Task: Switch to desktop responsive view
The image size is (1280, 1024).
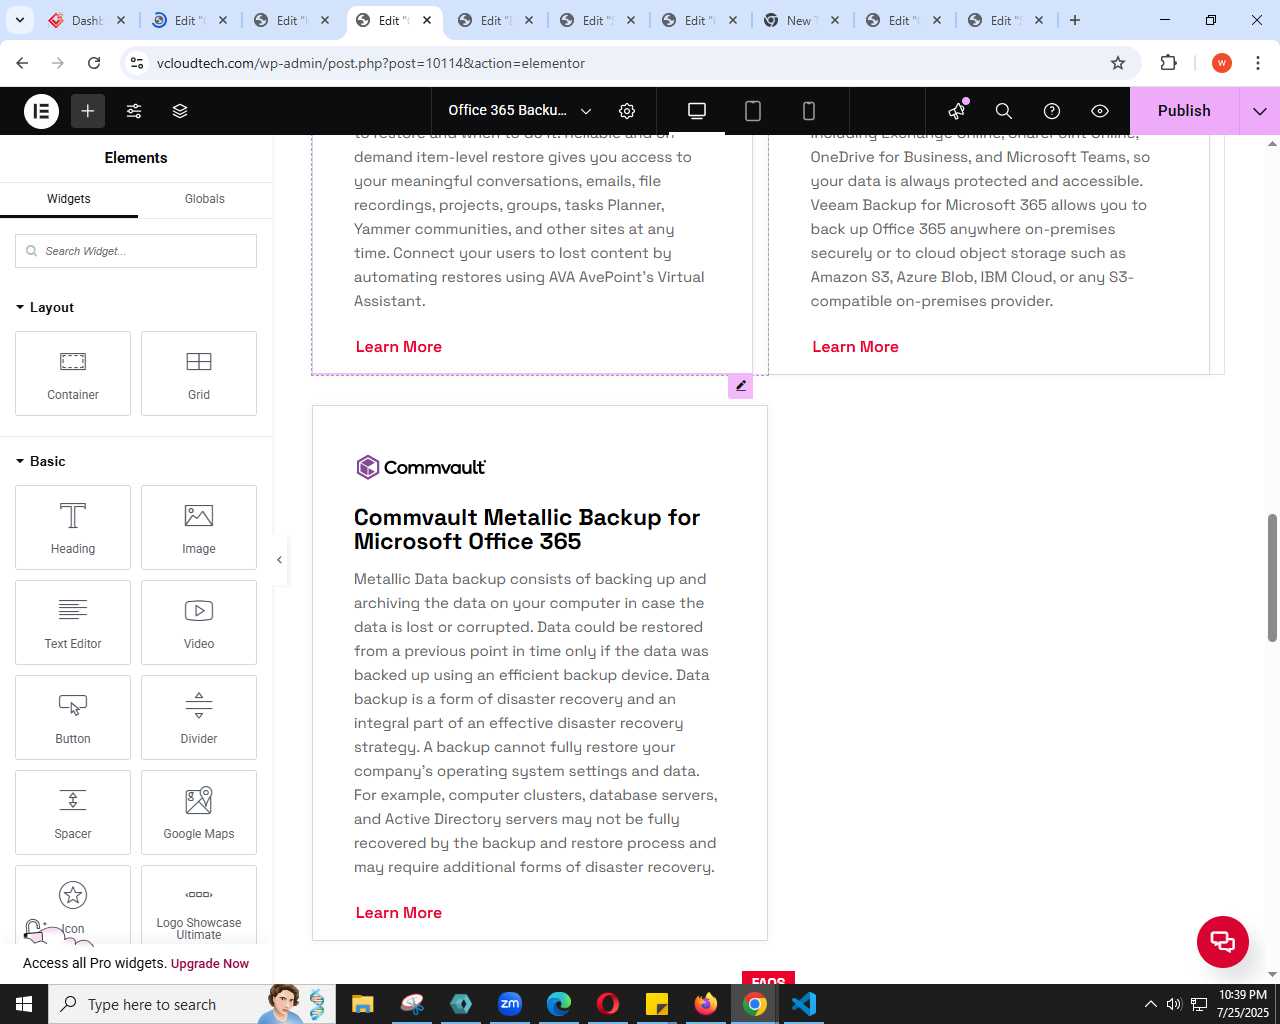Action: coord(697,111)
